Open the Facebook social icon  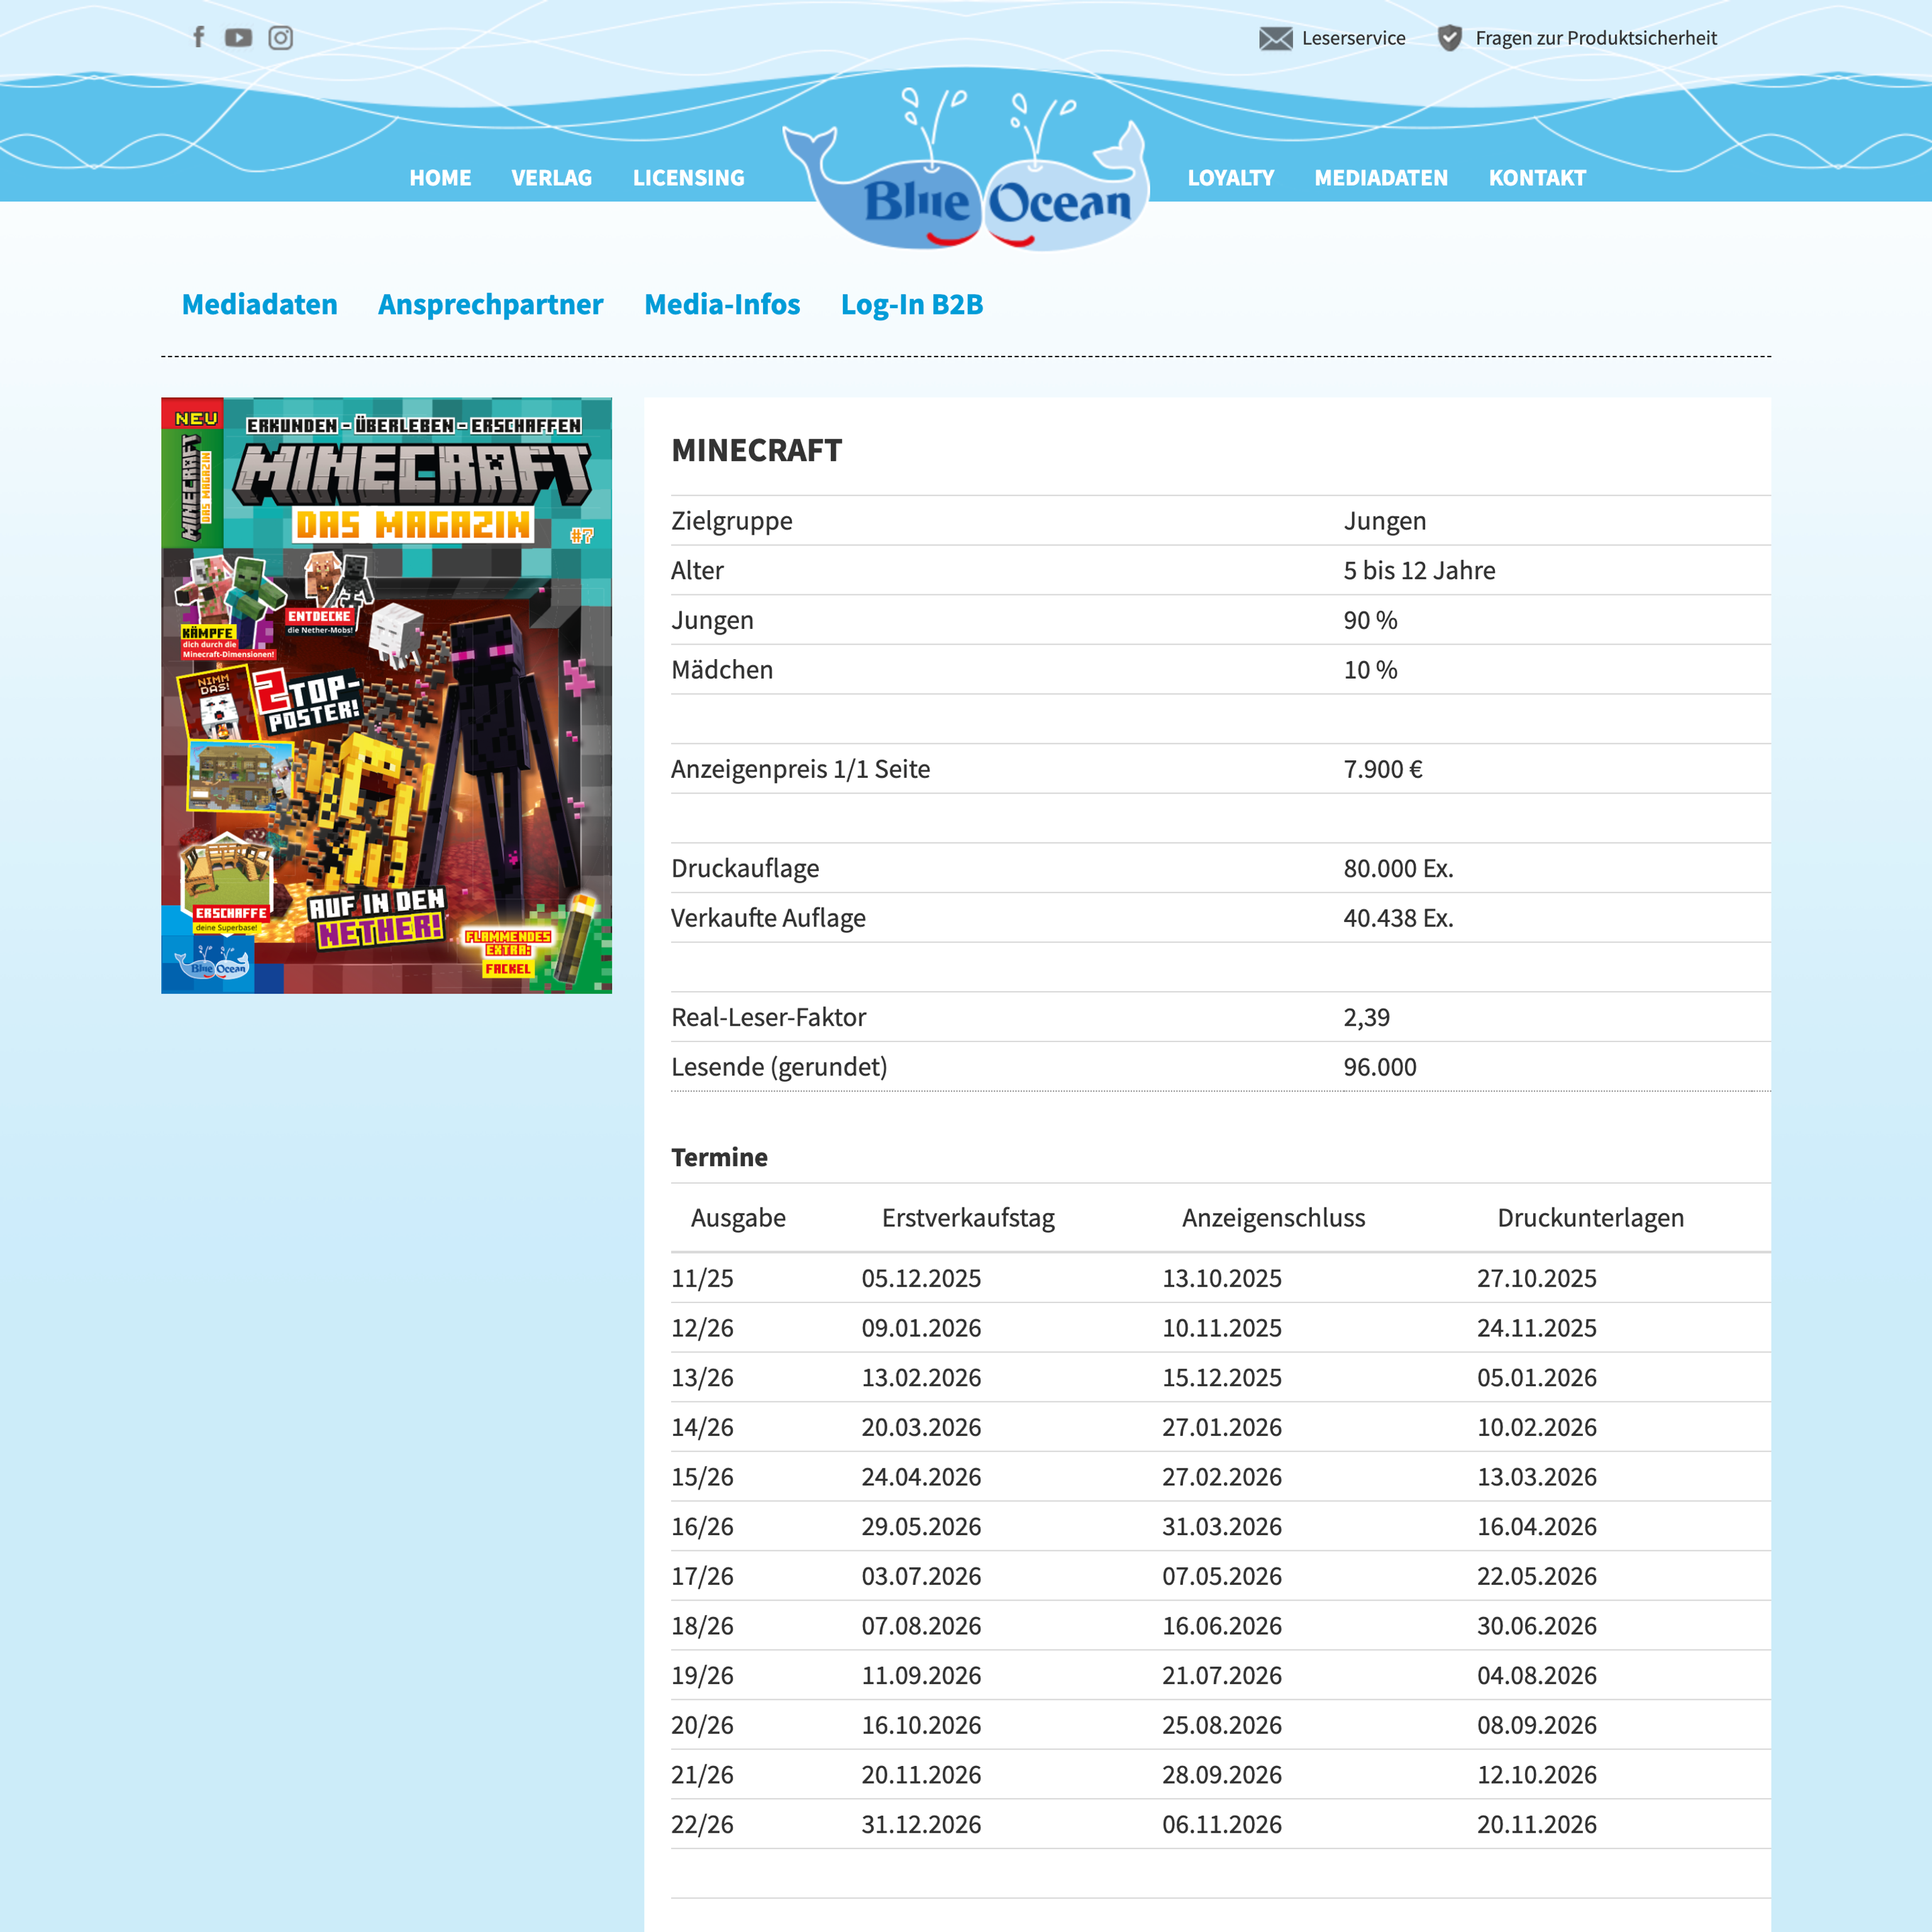point(198,37)
